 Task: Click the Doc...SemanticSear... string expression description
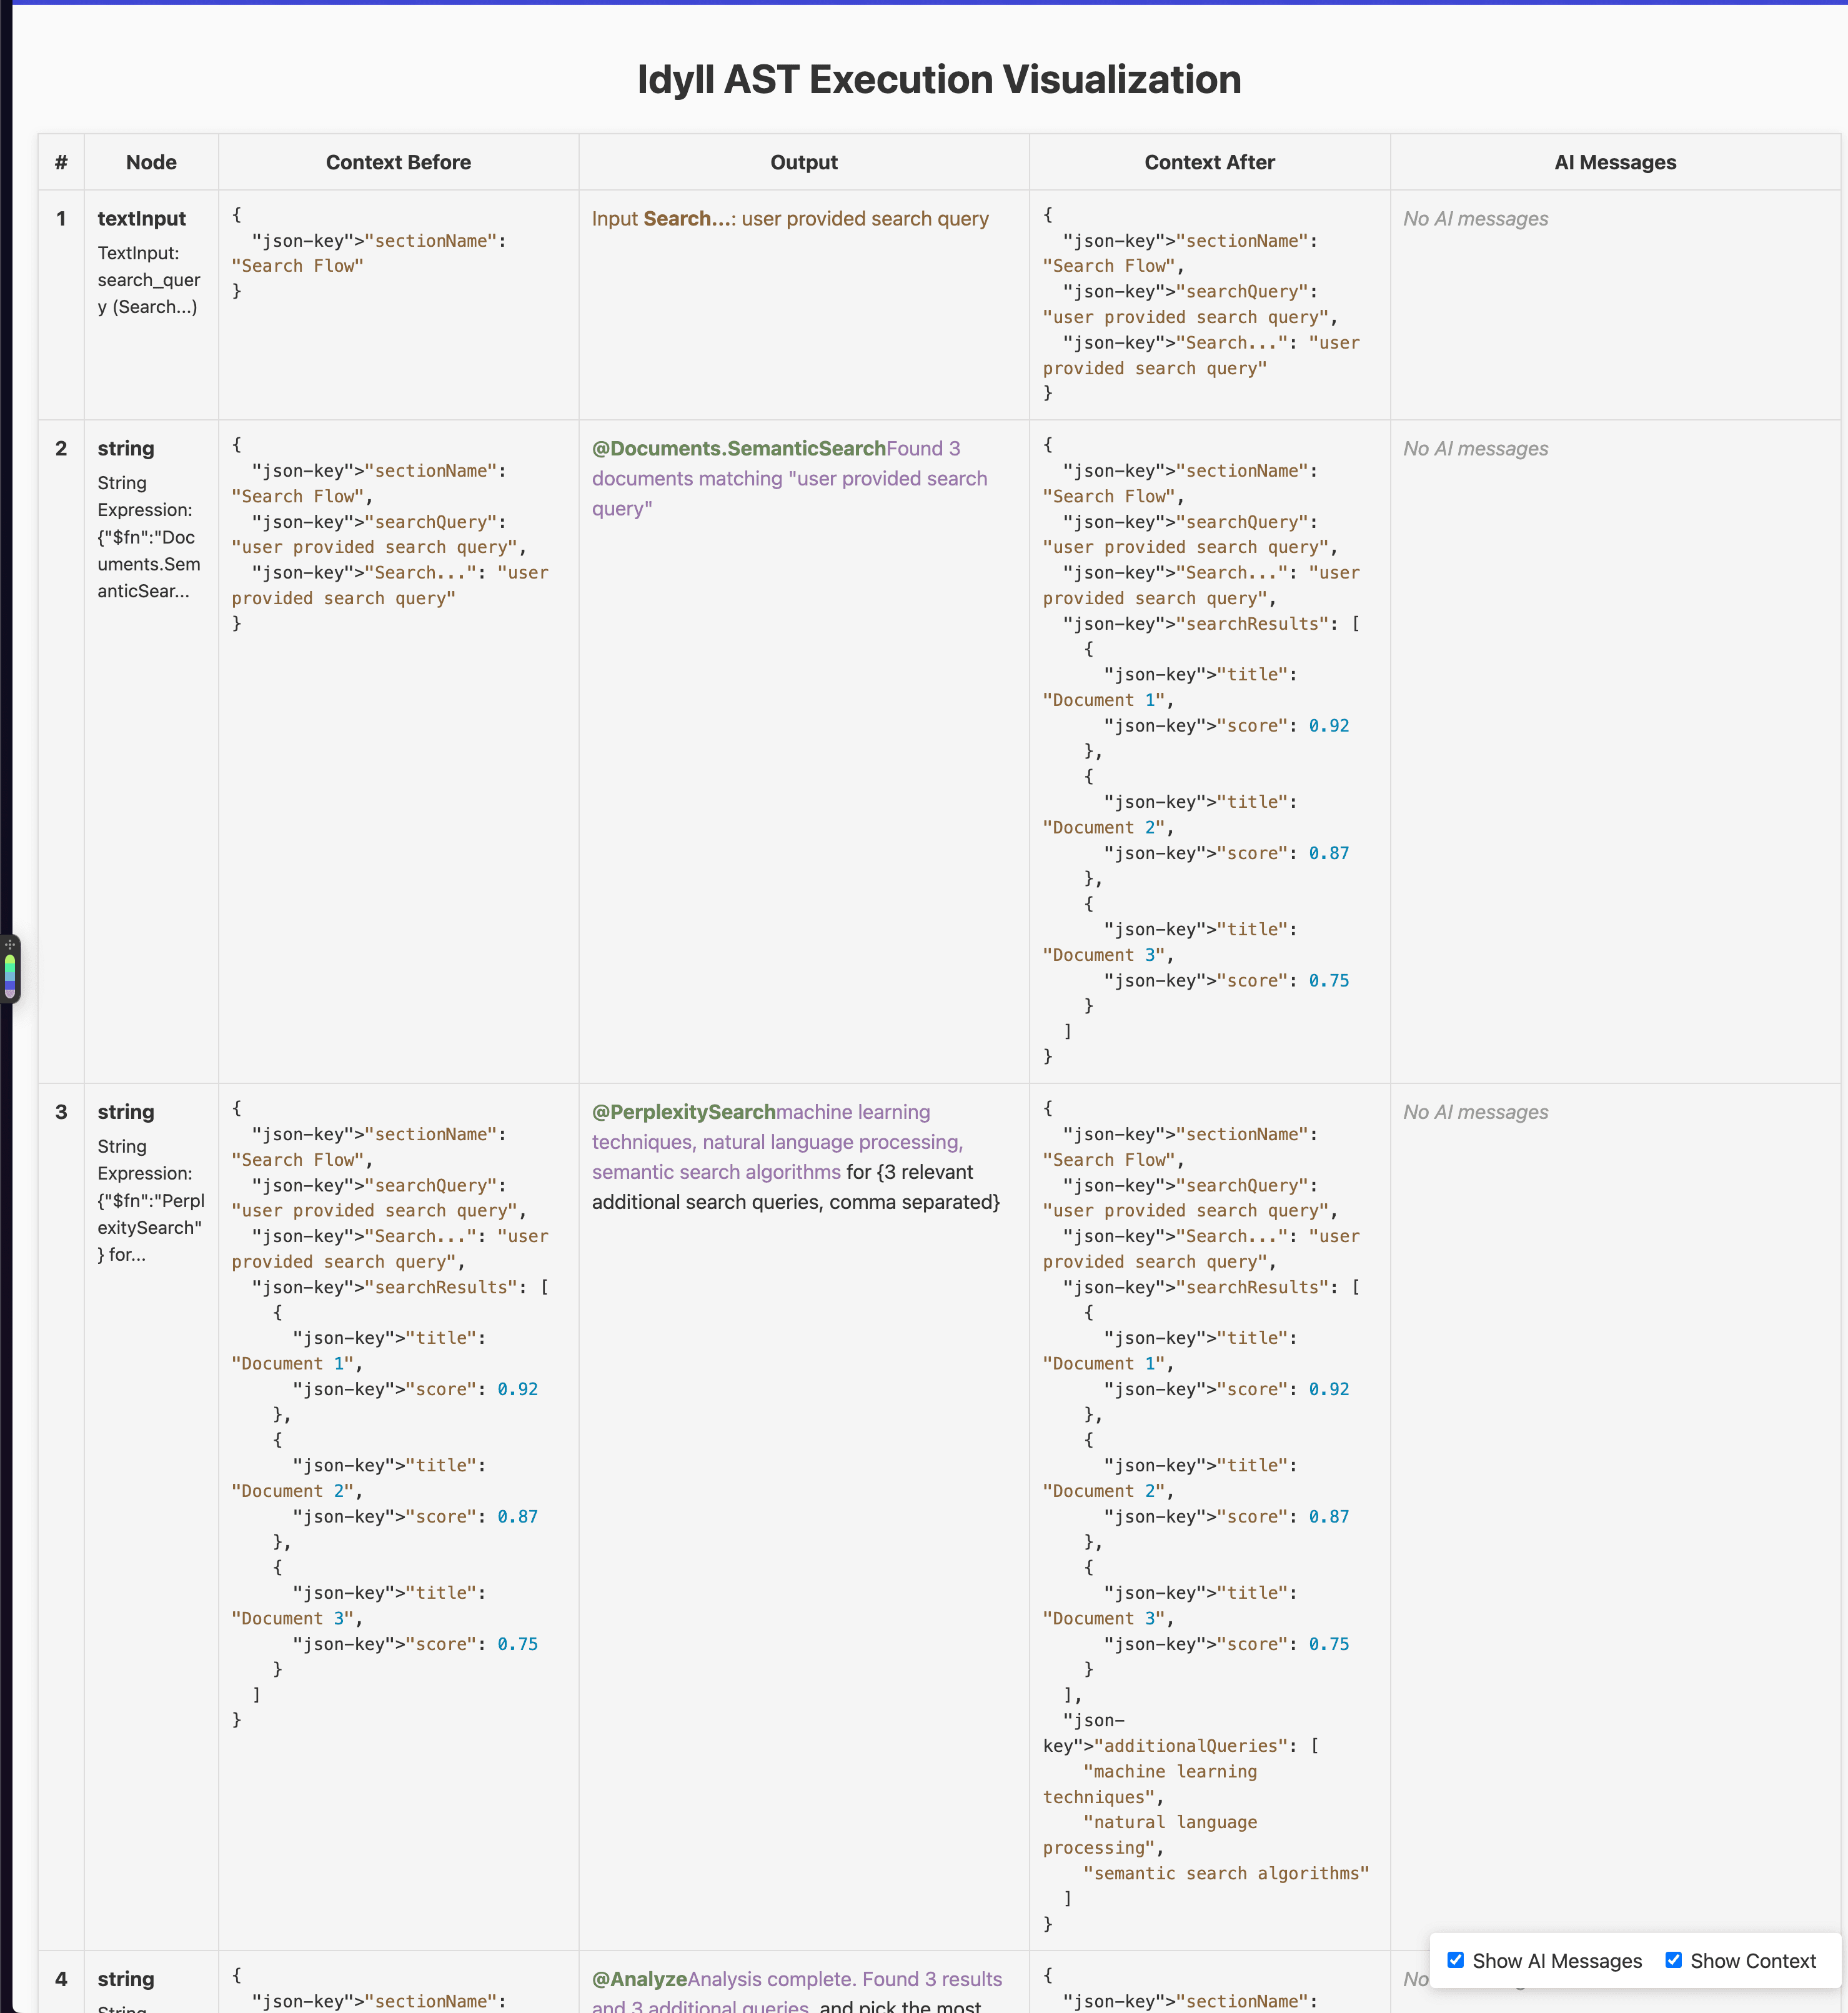pos(149,537)
